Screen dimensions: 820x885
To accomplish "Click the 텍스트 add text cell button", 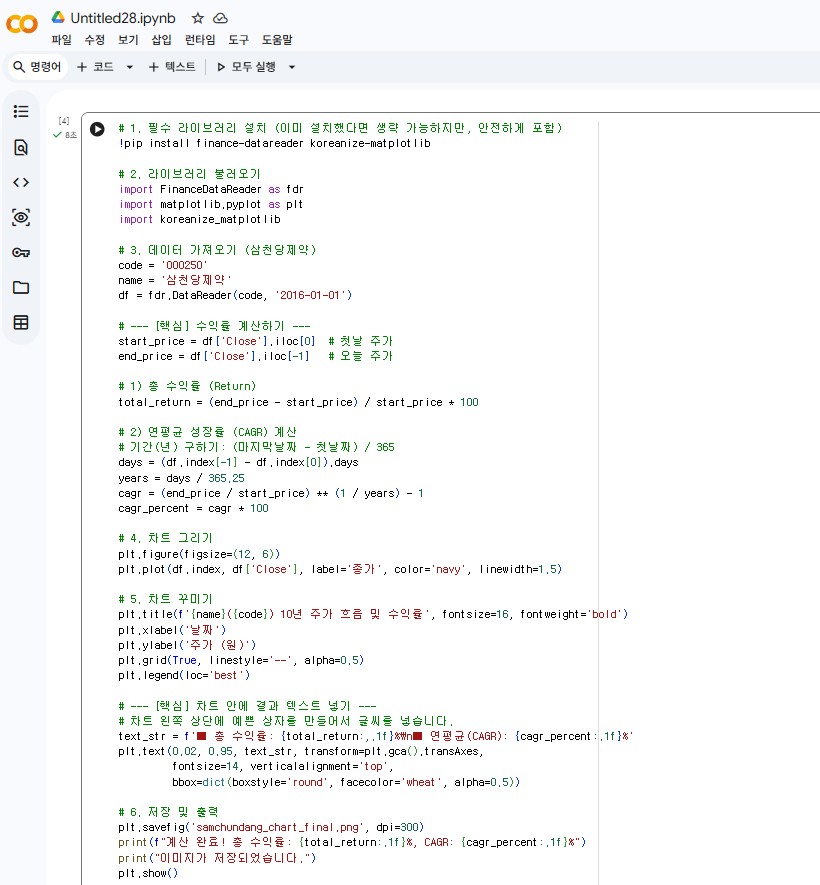I will pyautogui.click(x=172, y=67).
